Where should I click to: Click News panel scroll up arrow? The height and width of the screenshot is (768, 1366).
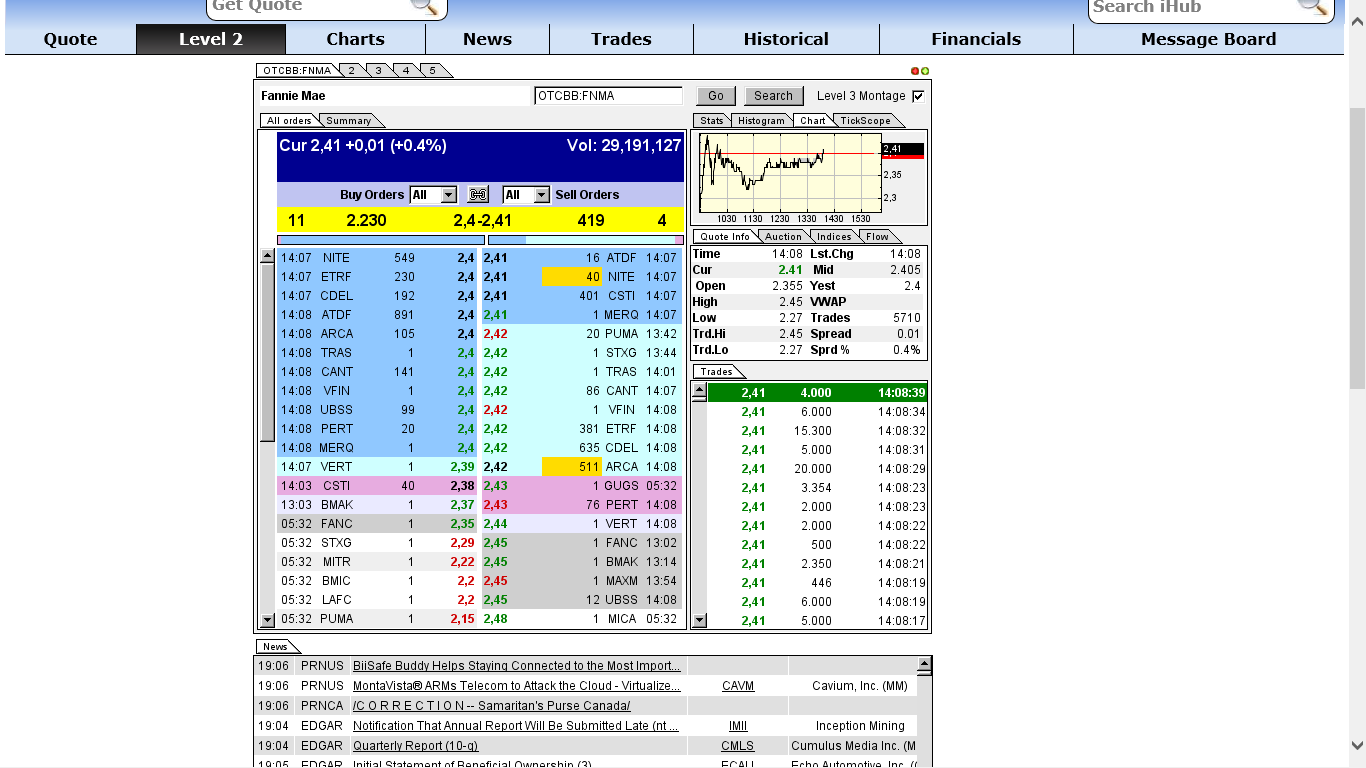point(924,664)
